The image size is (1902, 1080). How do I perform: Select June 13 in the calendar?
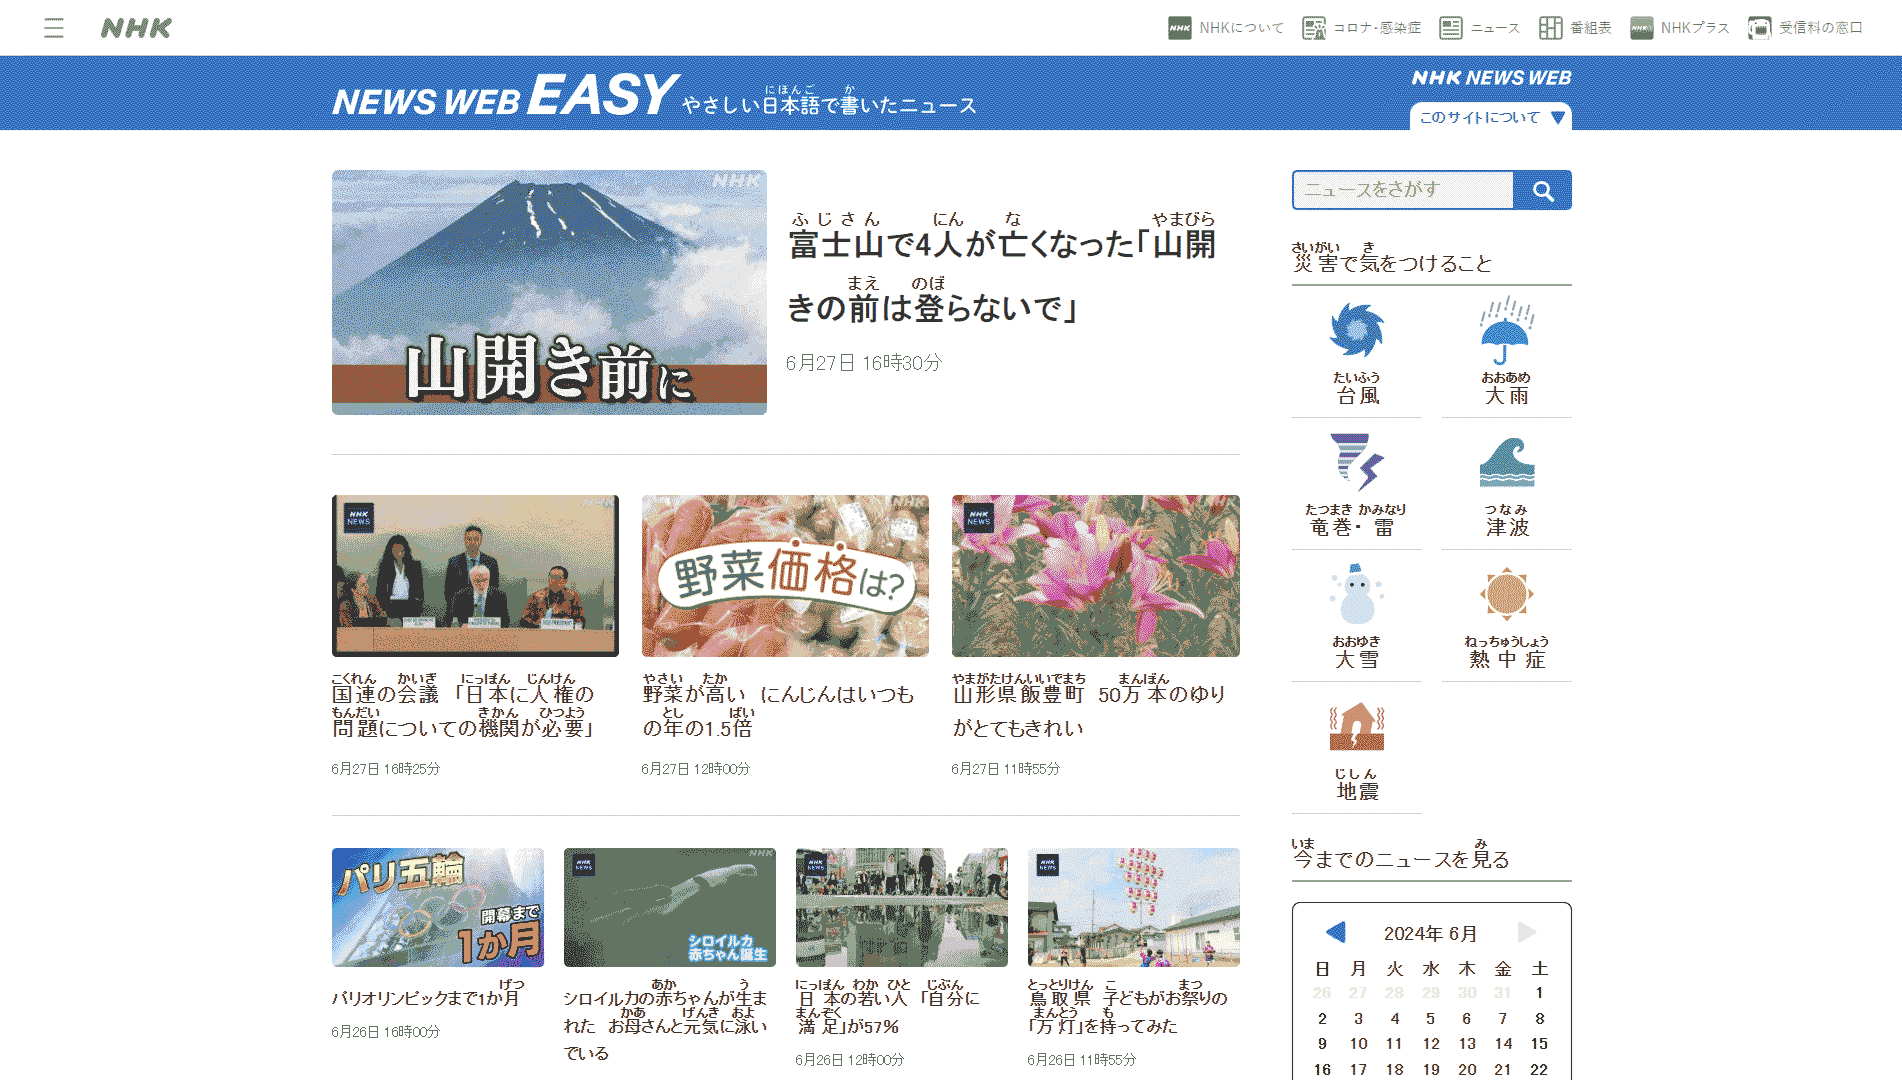(1467, 1043)
